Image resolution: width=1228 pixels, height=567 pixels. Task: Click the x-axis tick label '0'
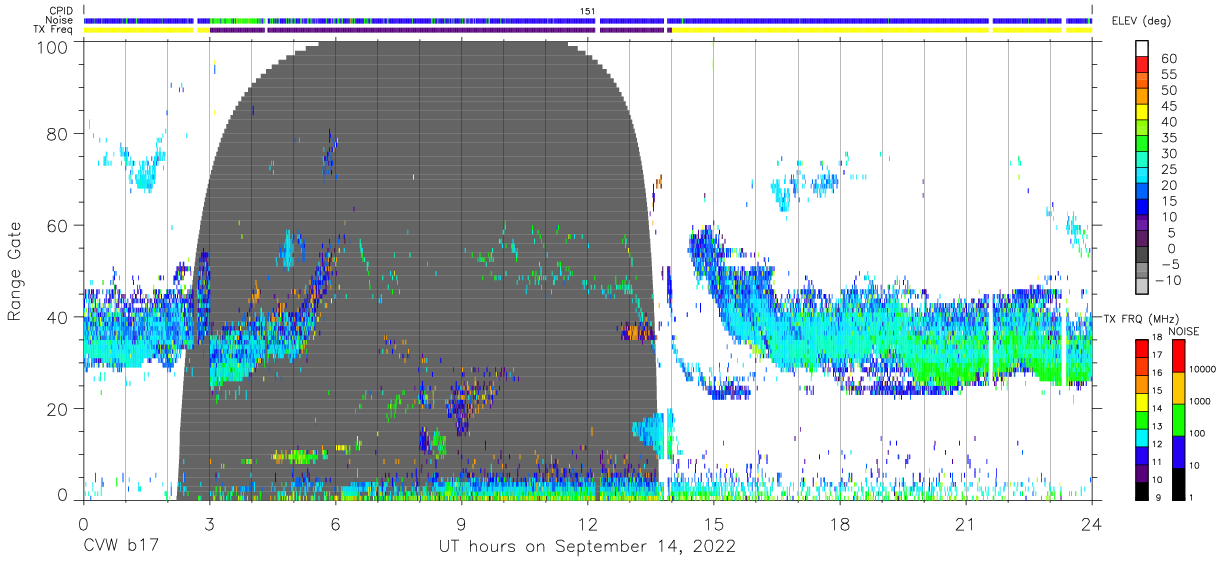(83, 524)
